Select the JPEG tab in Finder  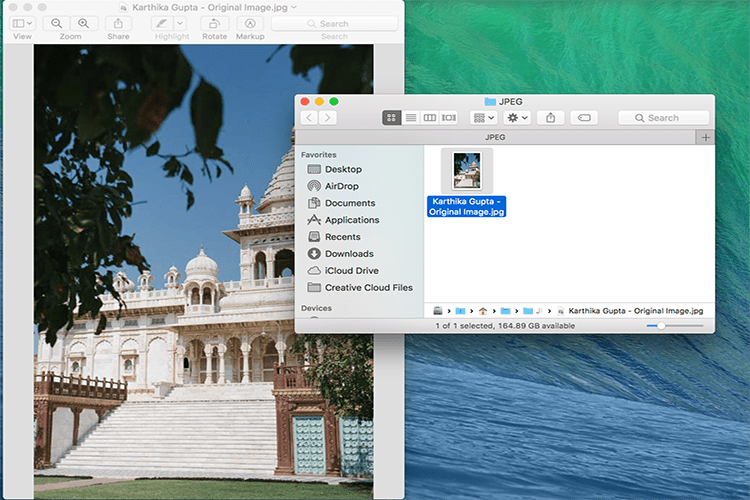coord(495,137)
